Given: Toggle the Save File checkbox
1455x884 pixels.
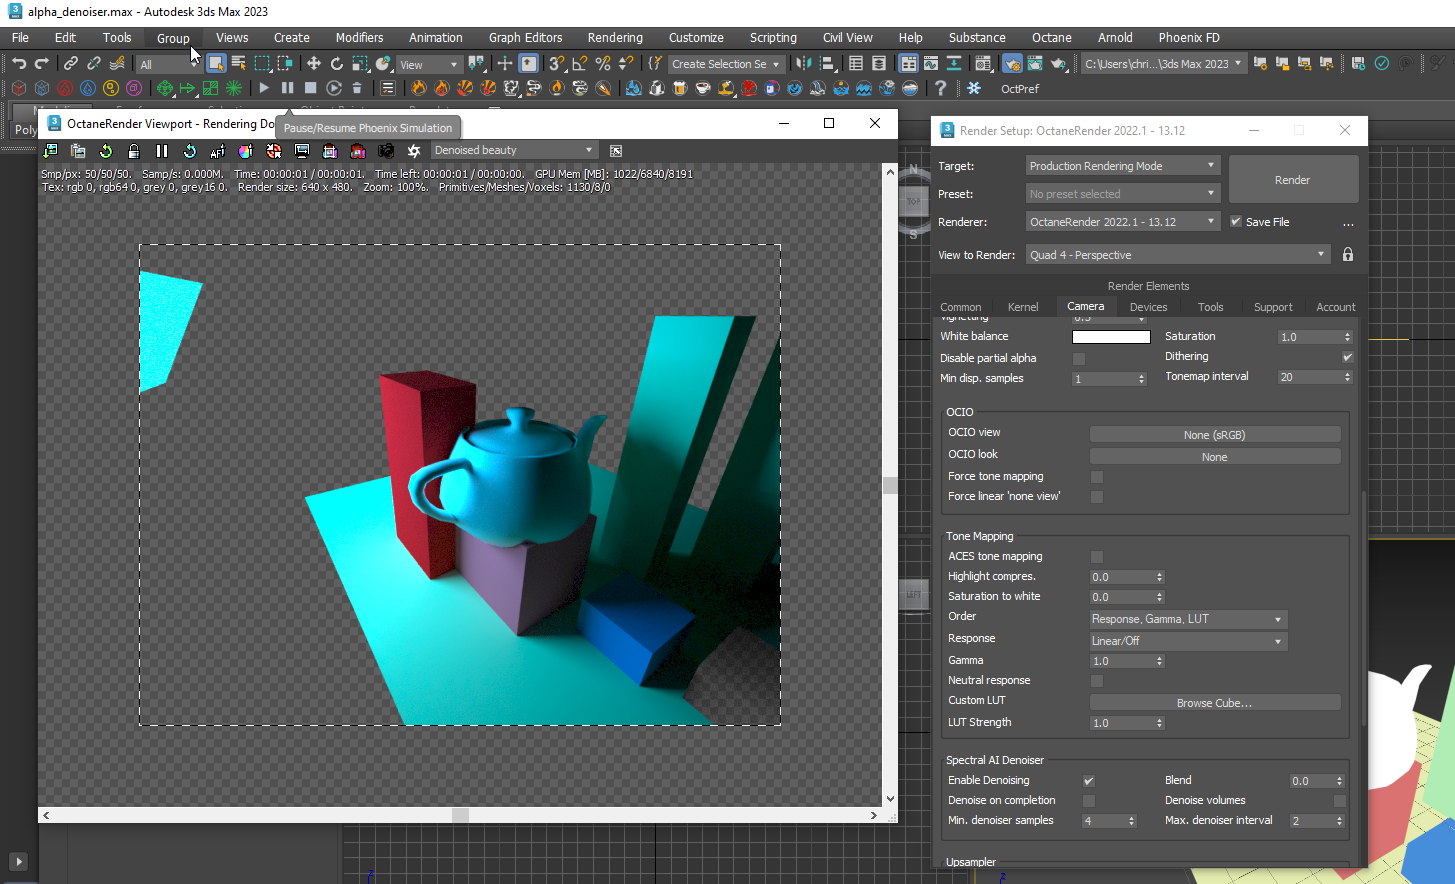Looking at the screenshot, I should [x=1236, y=222].
